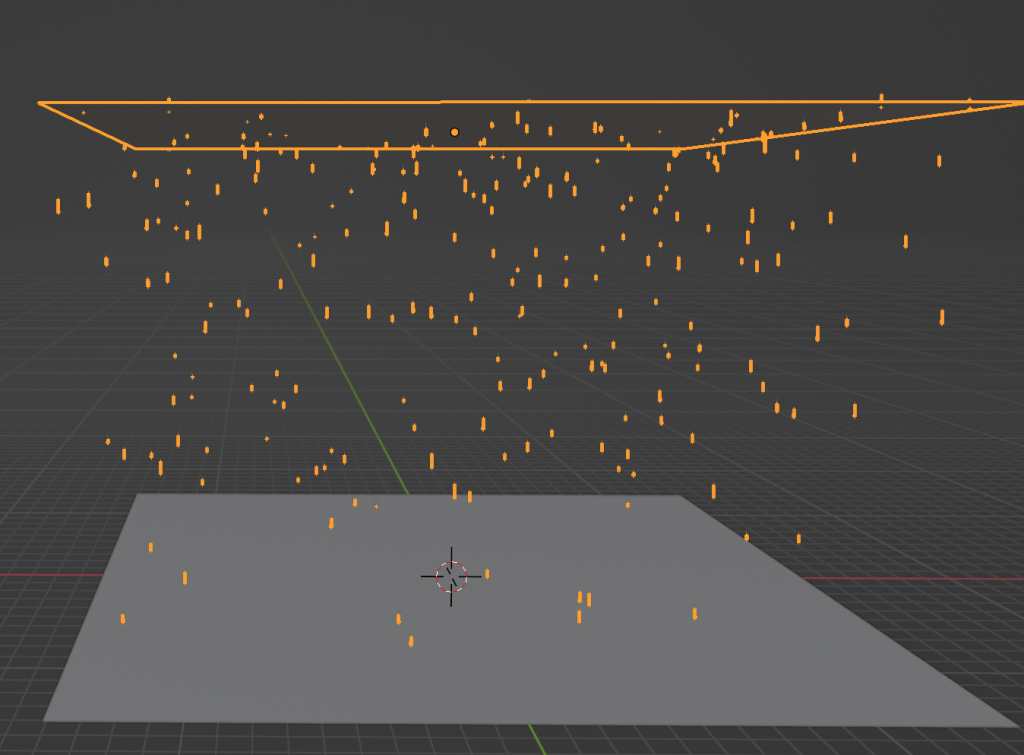Click the gray ground plane surface
The height and width of the screenshot is (755, 1024).
click(300, 650)
